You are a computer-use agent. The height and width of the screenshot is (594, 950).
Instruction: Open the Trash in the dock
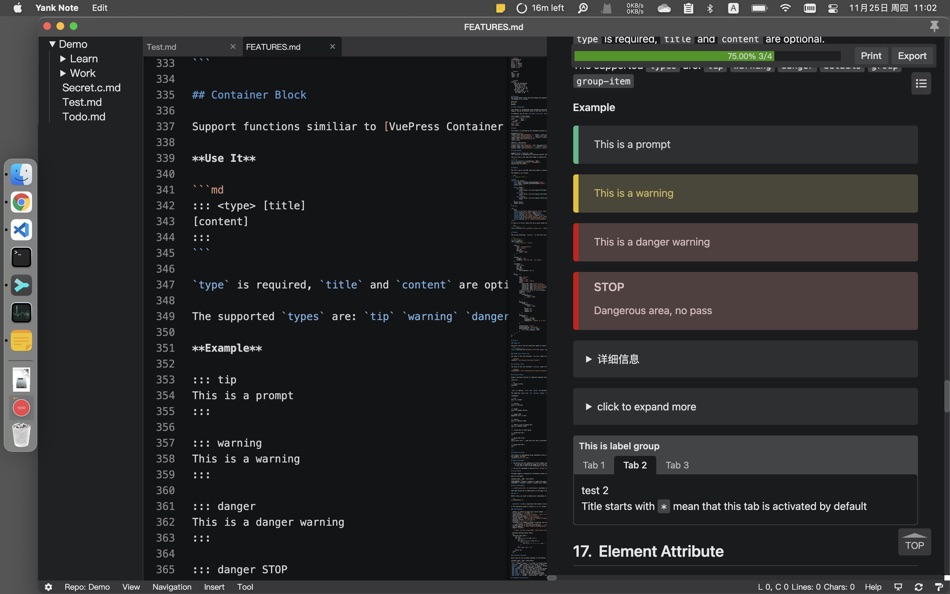click(x=21, y=435)
